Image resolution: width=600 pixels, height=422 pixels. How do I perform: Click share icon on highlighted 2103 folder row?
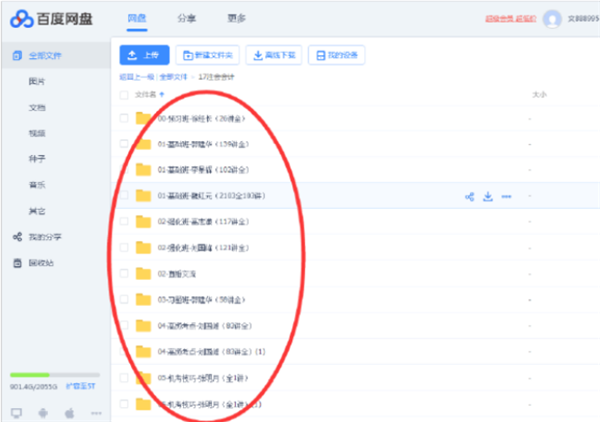click(470, 197)
